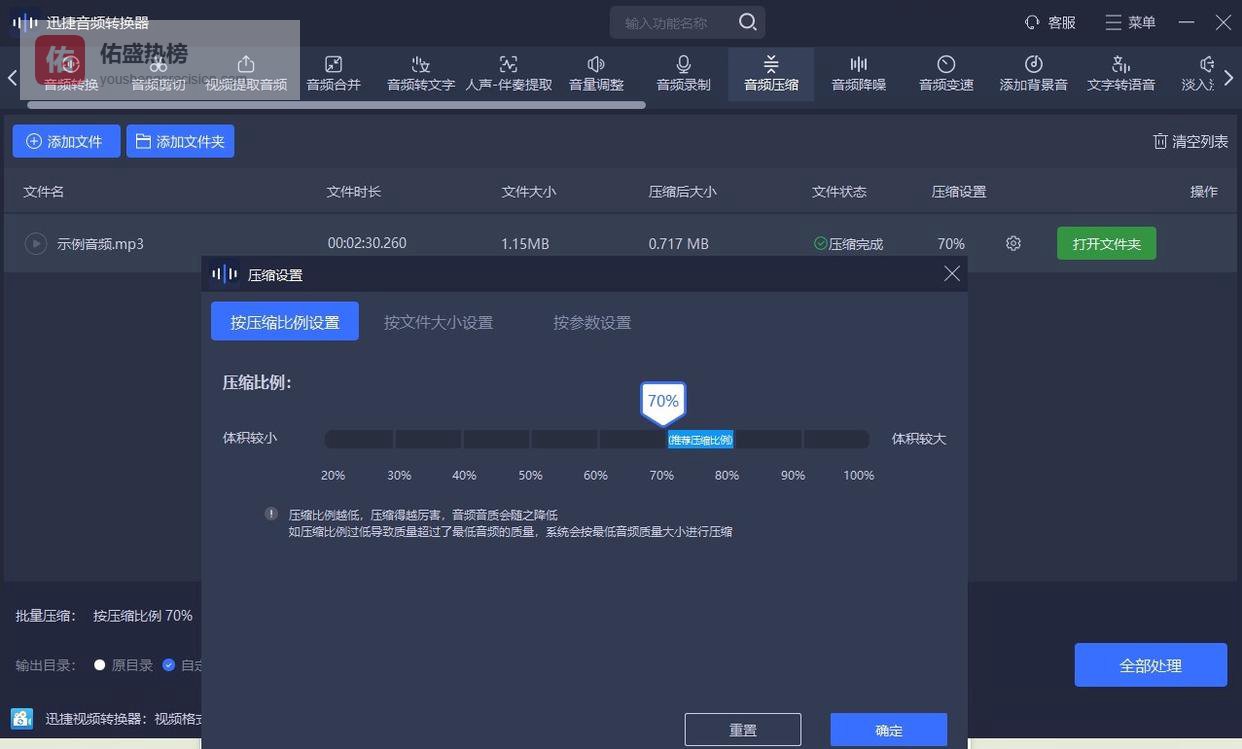
Task: Open the 音频变速 speed change tool
Action: [x=946, y=73]
